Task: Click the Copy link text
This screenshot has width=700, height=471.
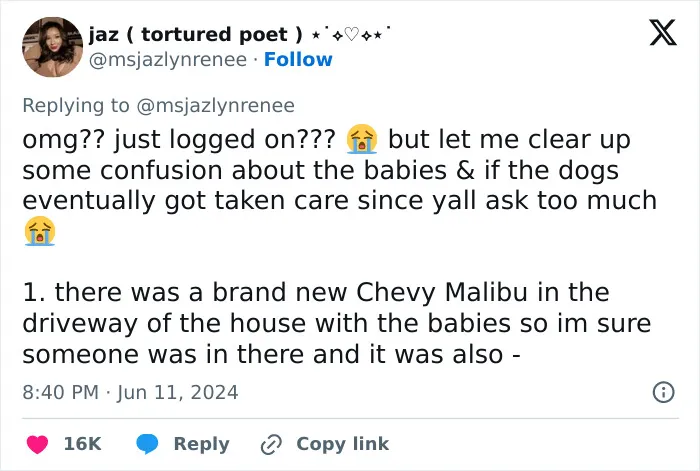Action: click(x=343, y=444)
